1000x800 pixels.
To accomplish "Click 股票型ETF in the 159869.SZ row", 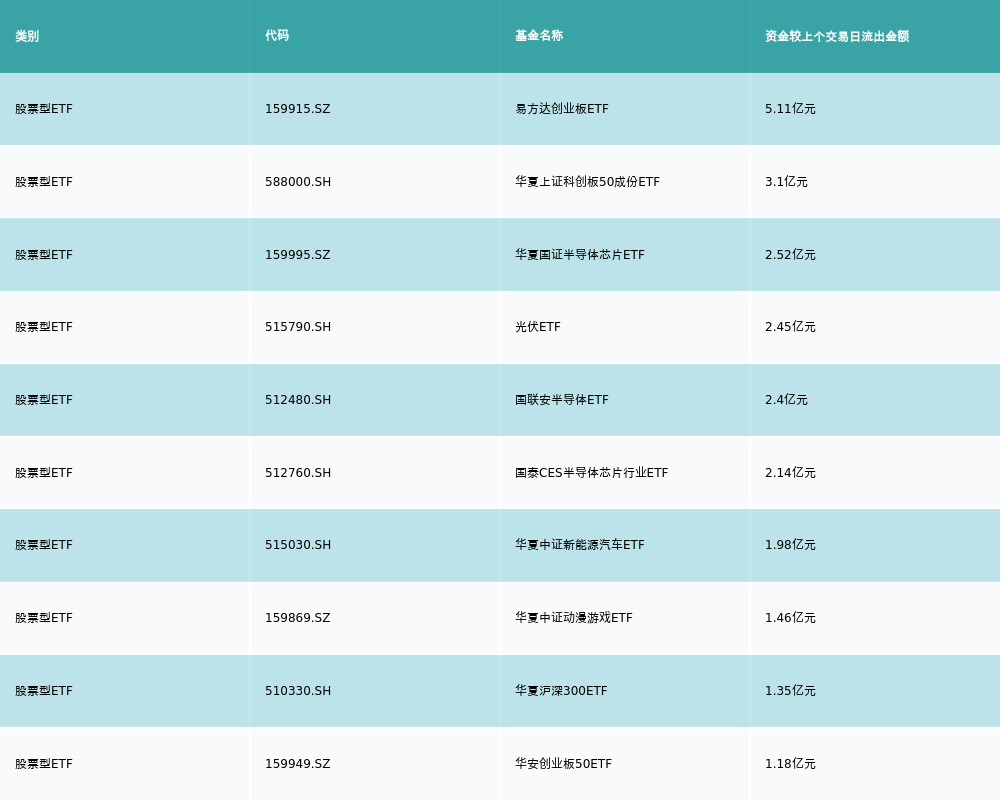I will pyautogui.click(x=44, y=618).
